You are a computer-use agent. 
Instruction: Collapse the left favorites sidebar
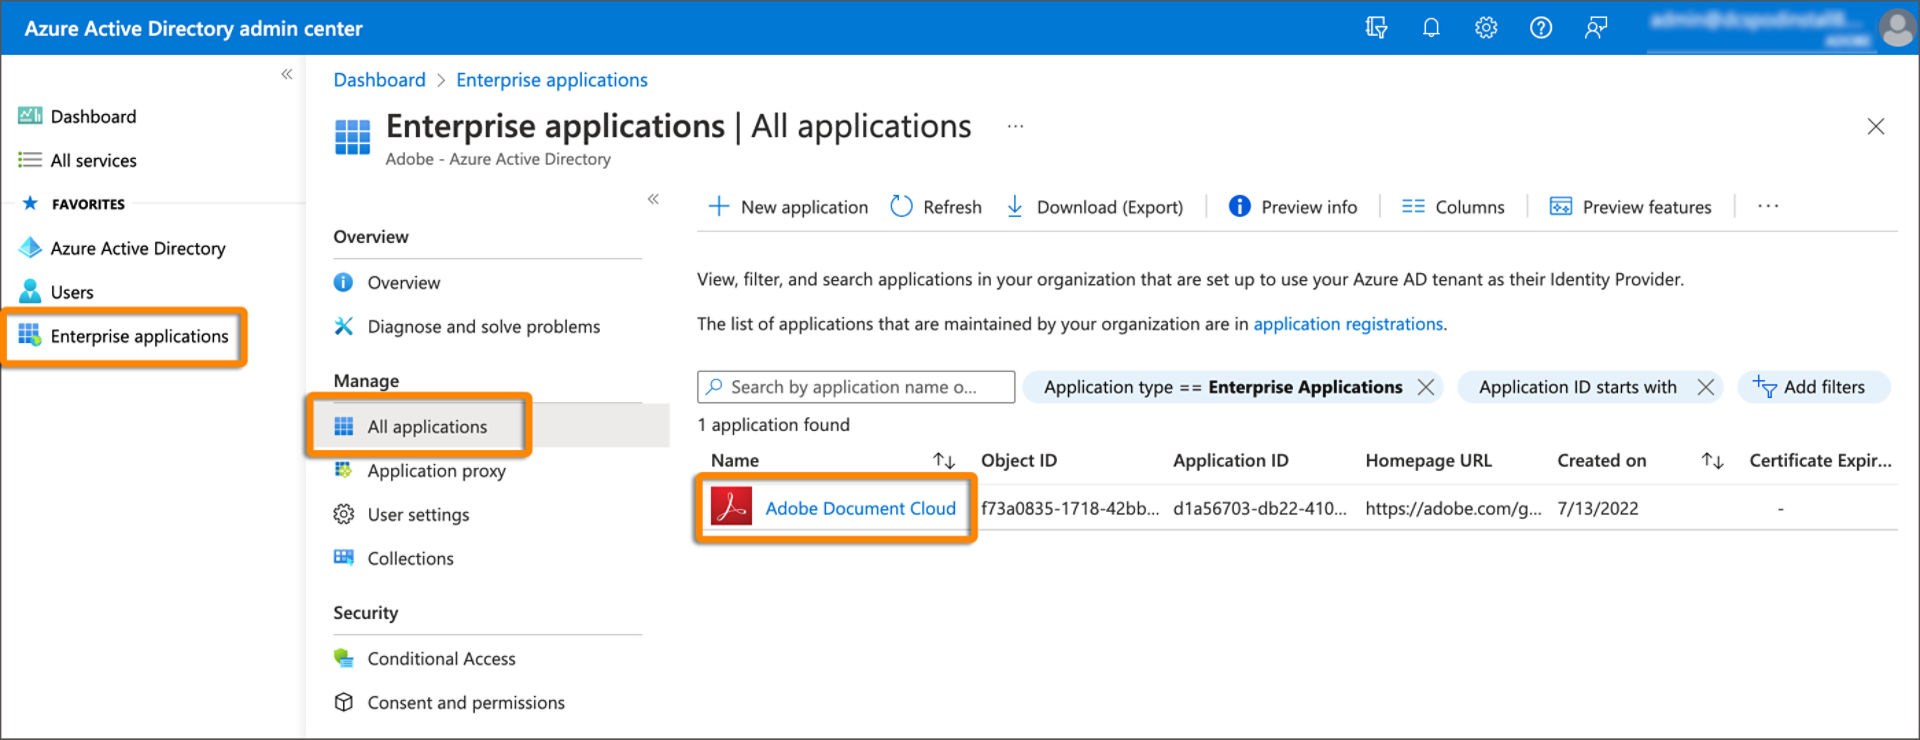point(287,74)
